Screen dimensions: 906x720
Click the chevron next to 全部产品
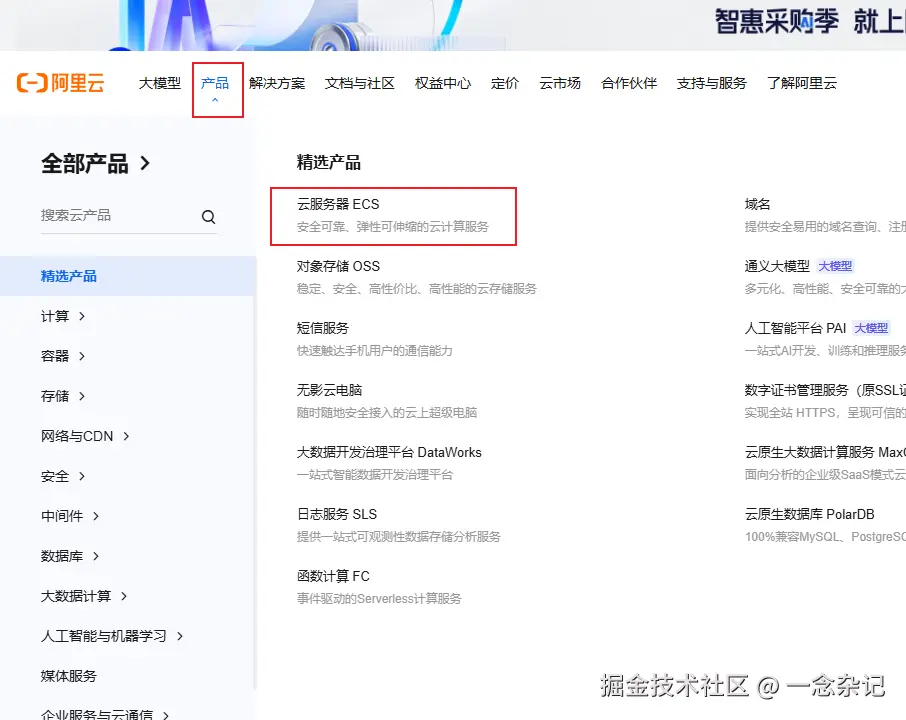(145, 164)
